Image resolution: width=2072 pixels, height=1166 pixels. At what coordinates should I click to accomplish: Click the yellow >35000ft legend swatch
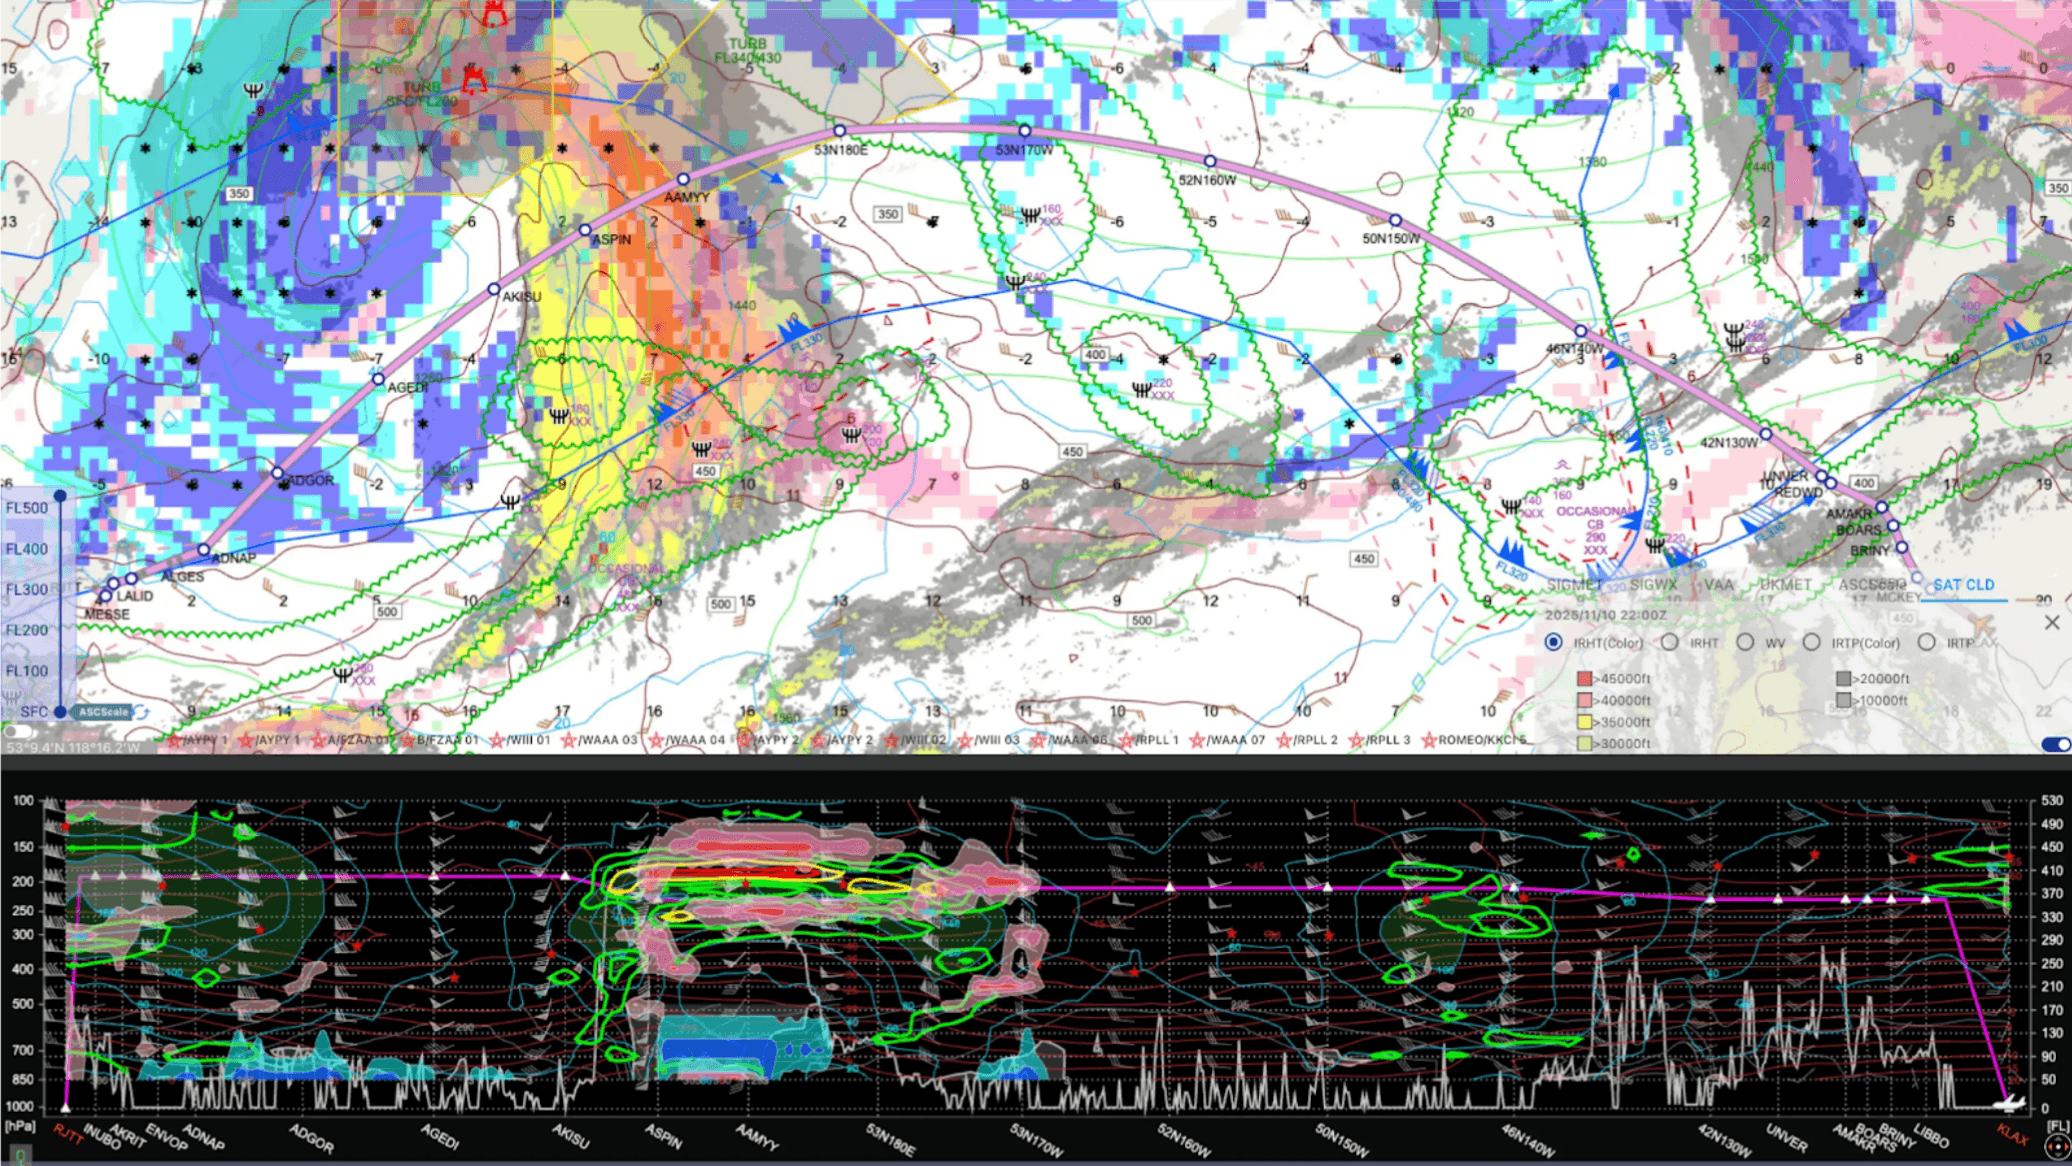coord(1584,722)
